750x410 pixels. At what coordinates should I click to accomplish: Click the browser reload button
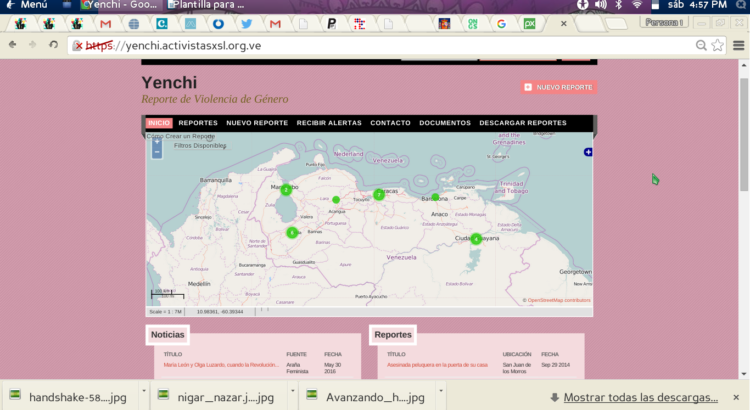pyautogui.click(x=54, y=45)
